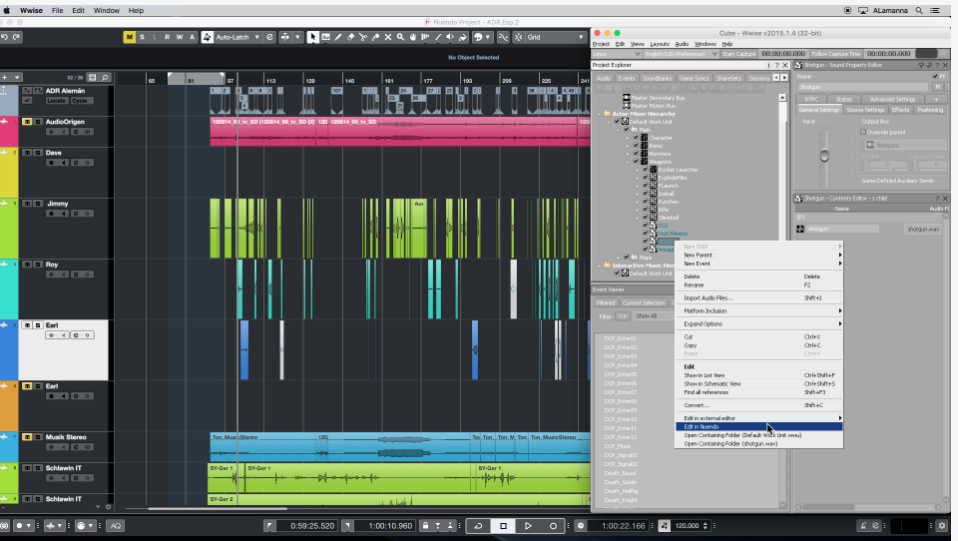Screen dimensions: 958x541
Task: Expand the Platform Inclusion submenu
Action: pos(759,311)
